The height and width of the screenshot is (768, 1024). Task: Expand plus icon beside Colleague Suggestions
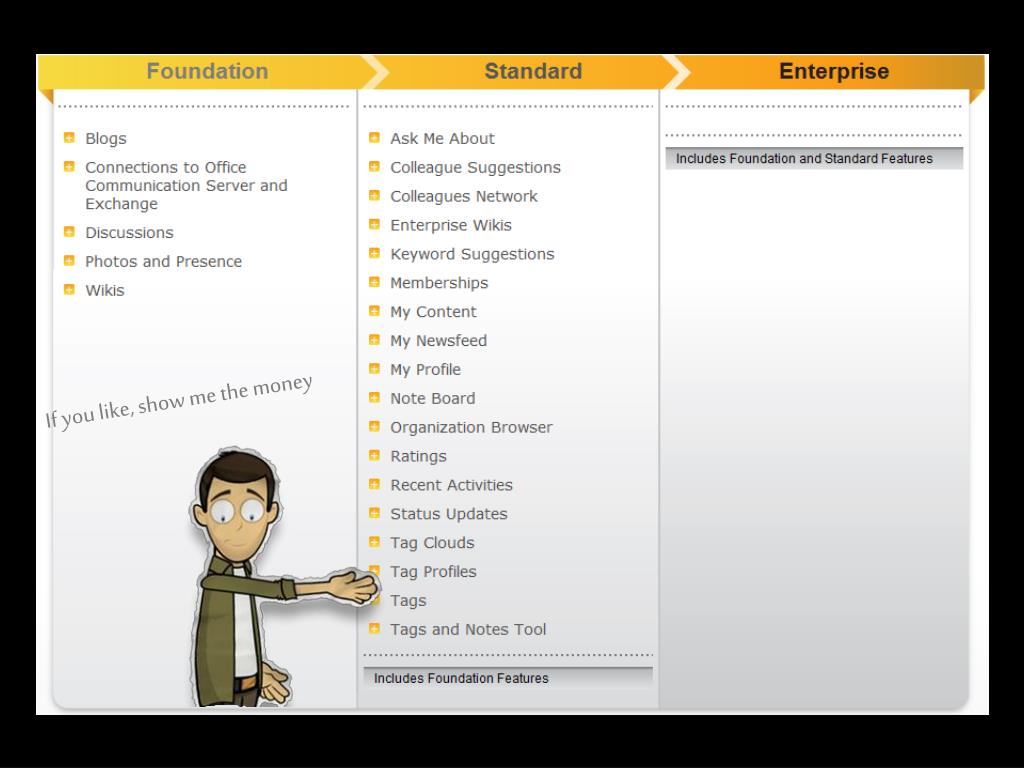[374, 166]
